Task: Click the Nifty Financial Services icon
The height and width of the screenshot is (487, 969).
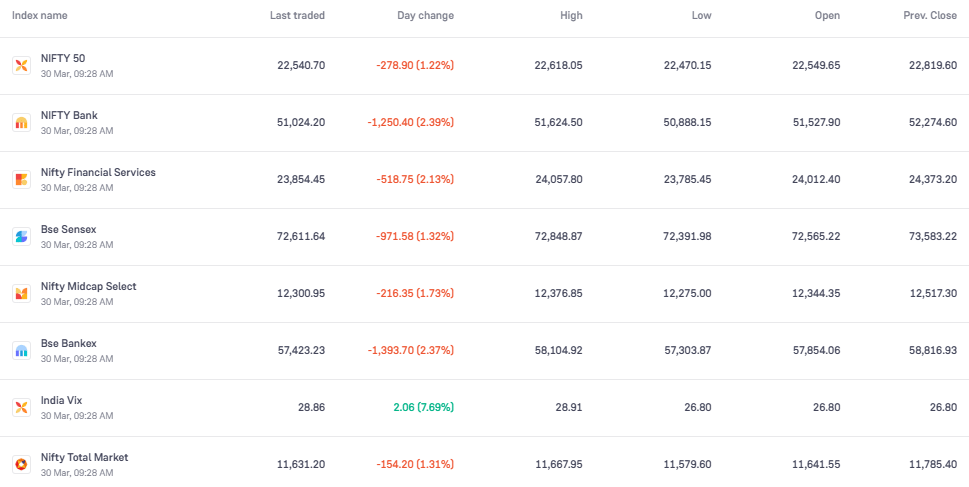Action: coord(21,180)
